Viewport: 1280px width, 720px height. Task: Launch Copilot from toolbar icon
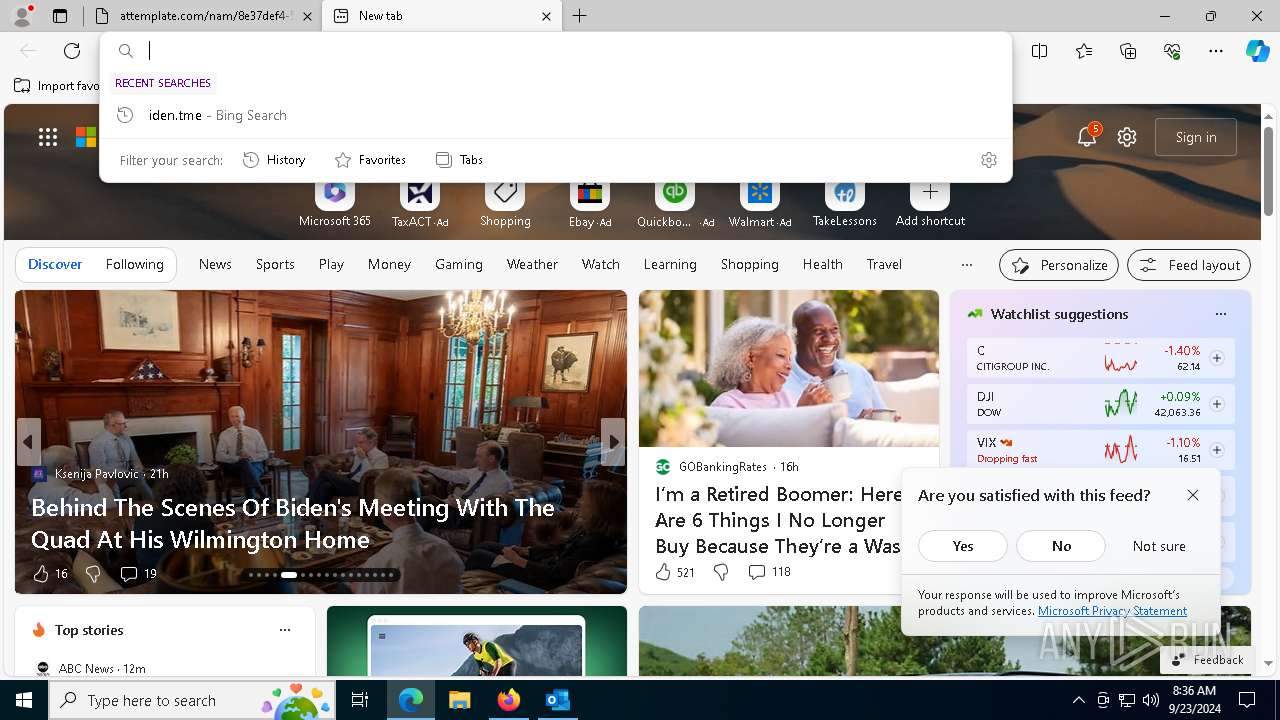[1257, 51]
